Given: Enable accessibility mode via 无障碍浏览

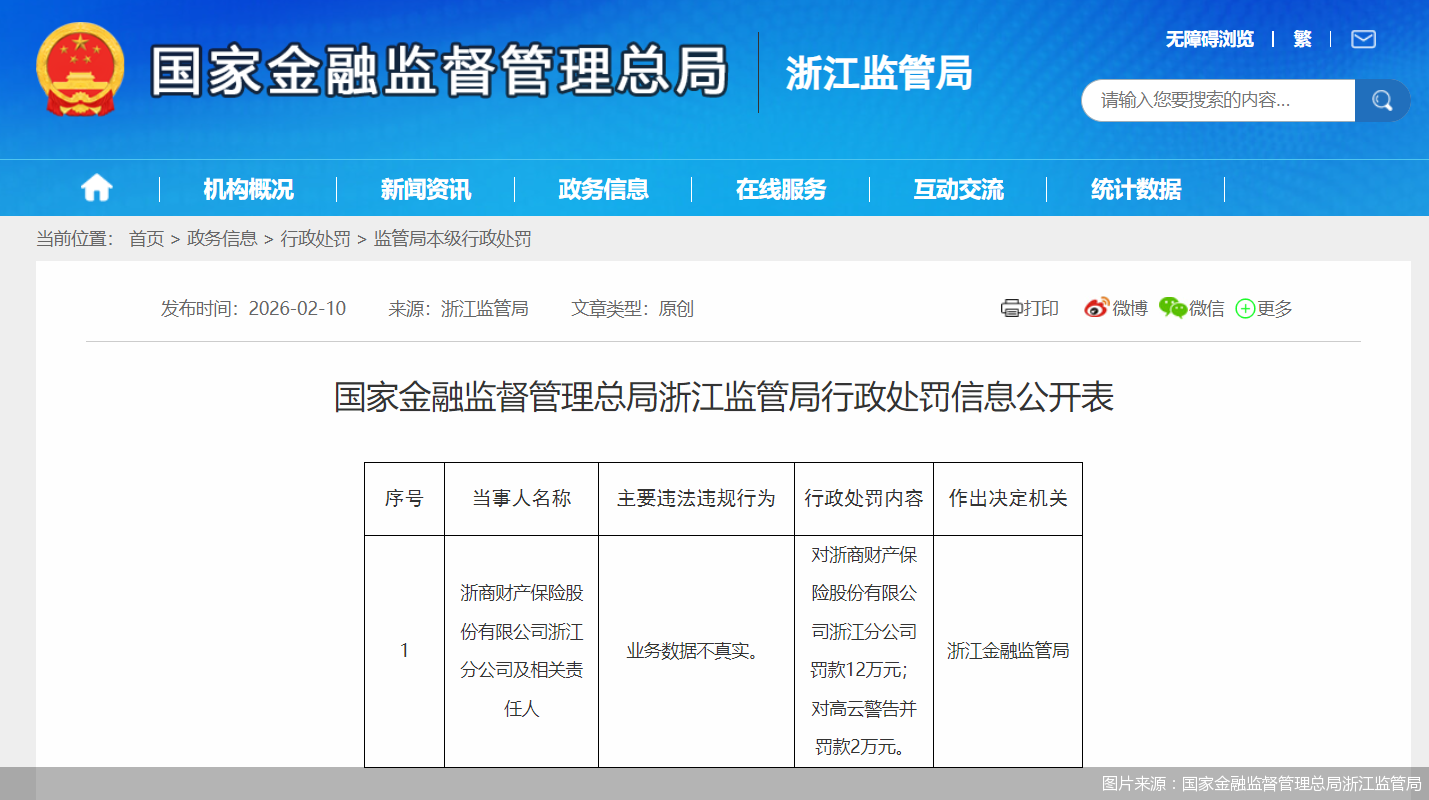Looking at the screenshot, I should (1210, 39).
